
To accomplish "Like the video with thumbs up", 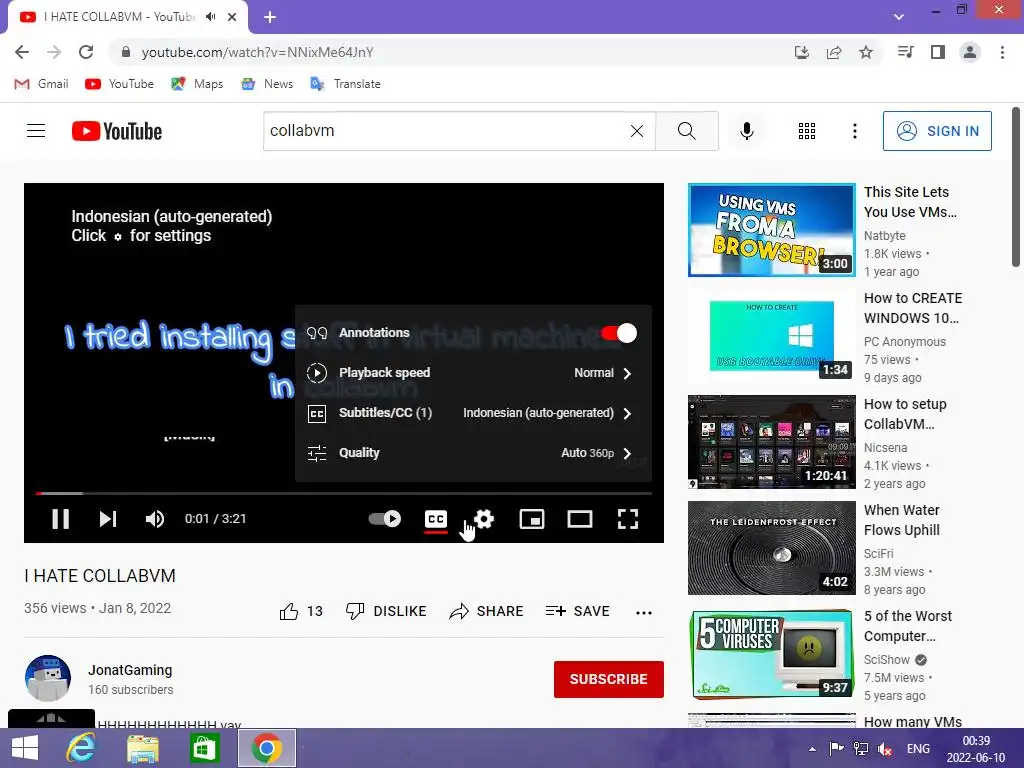I will click(x=300, y=611).
